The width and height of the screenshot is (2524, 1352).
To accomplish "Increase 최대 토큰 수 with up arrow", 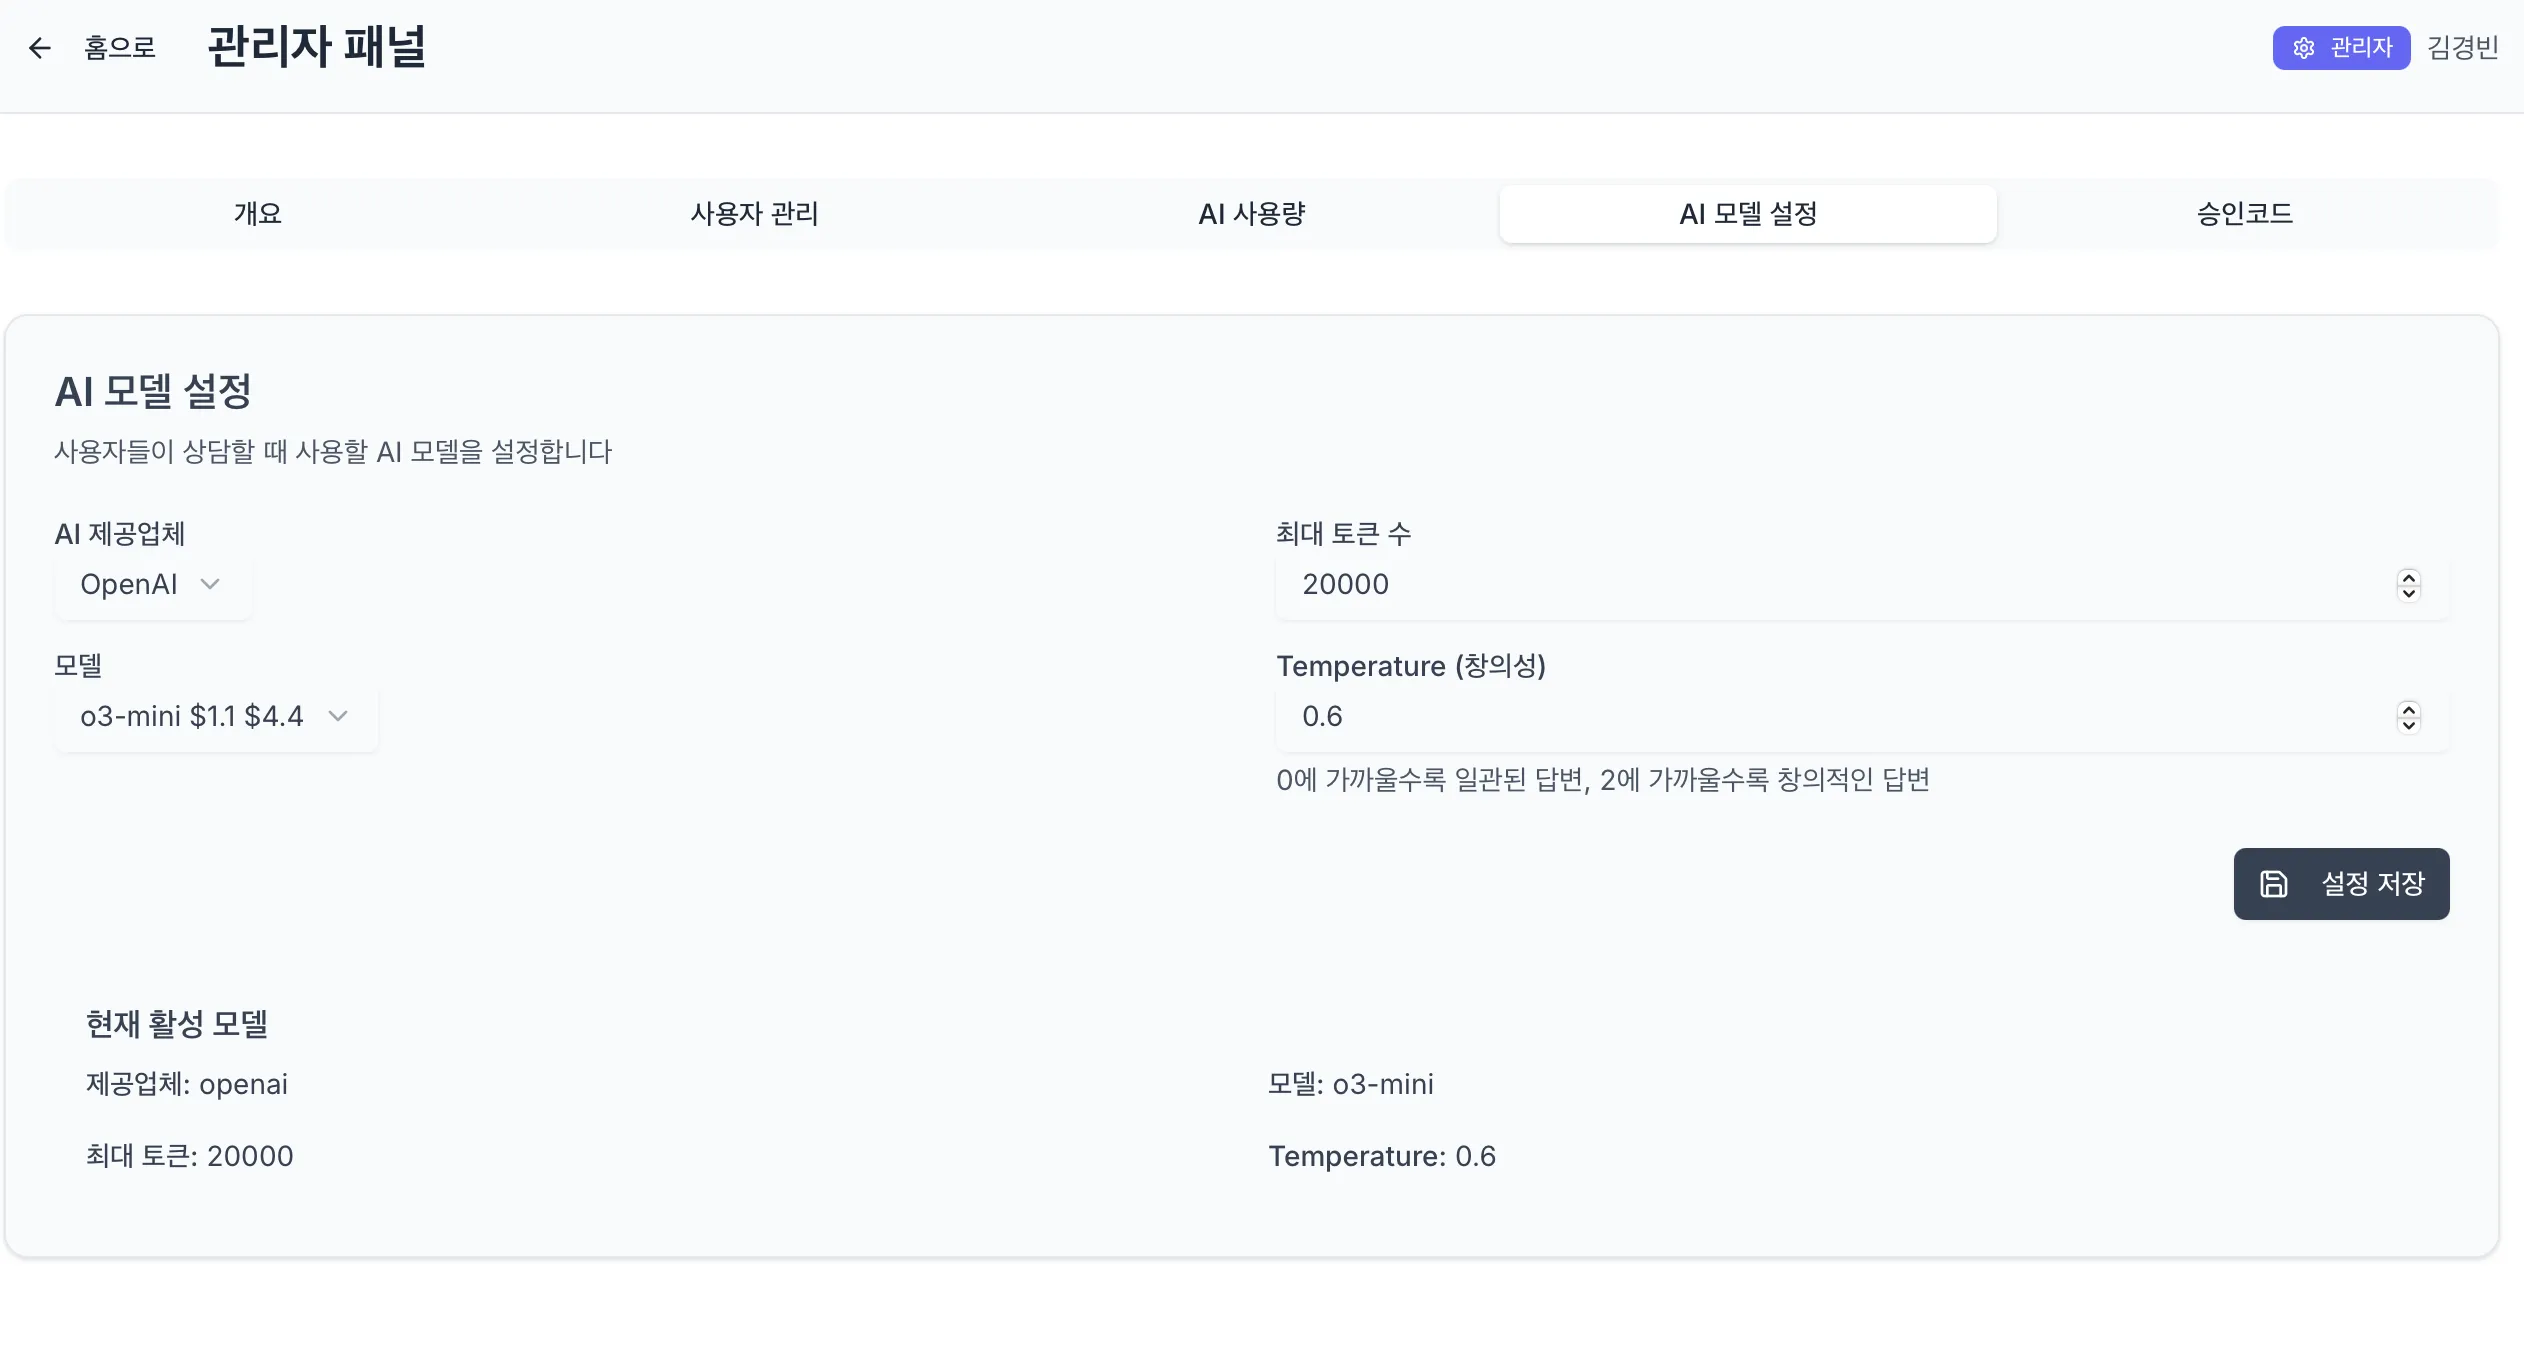I will coord(2409,577).
